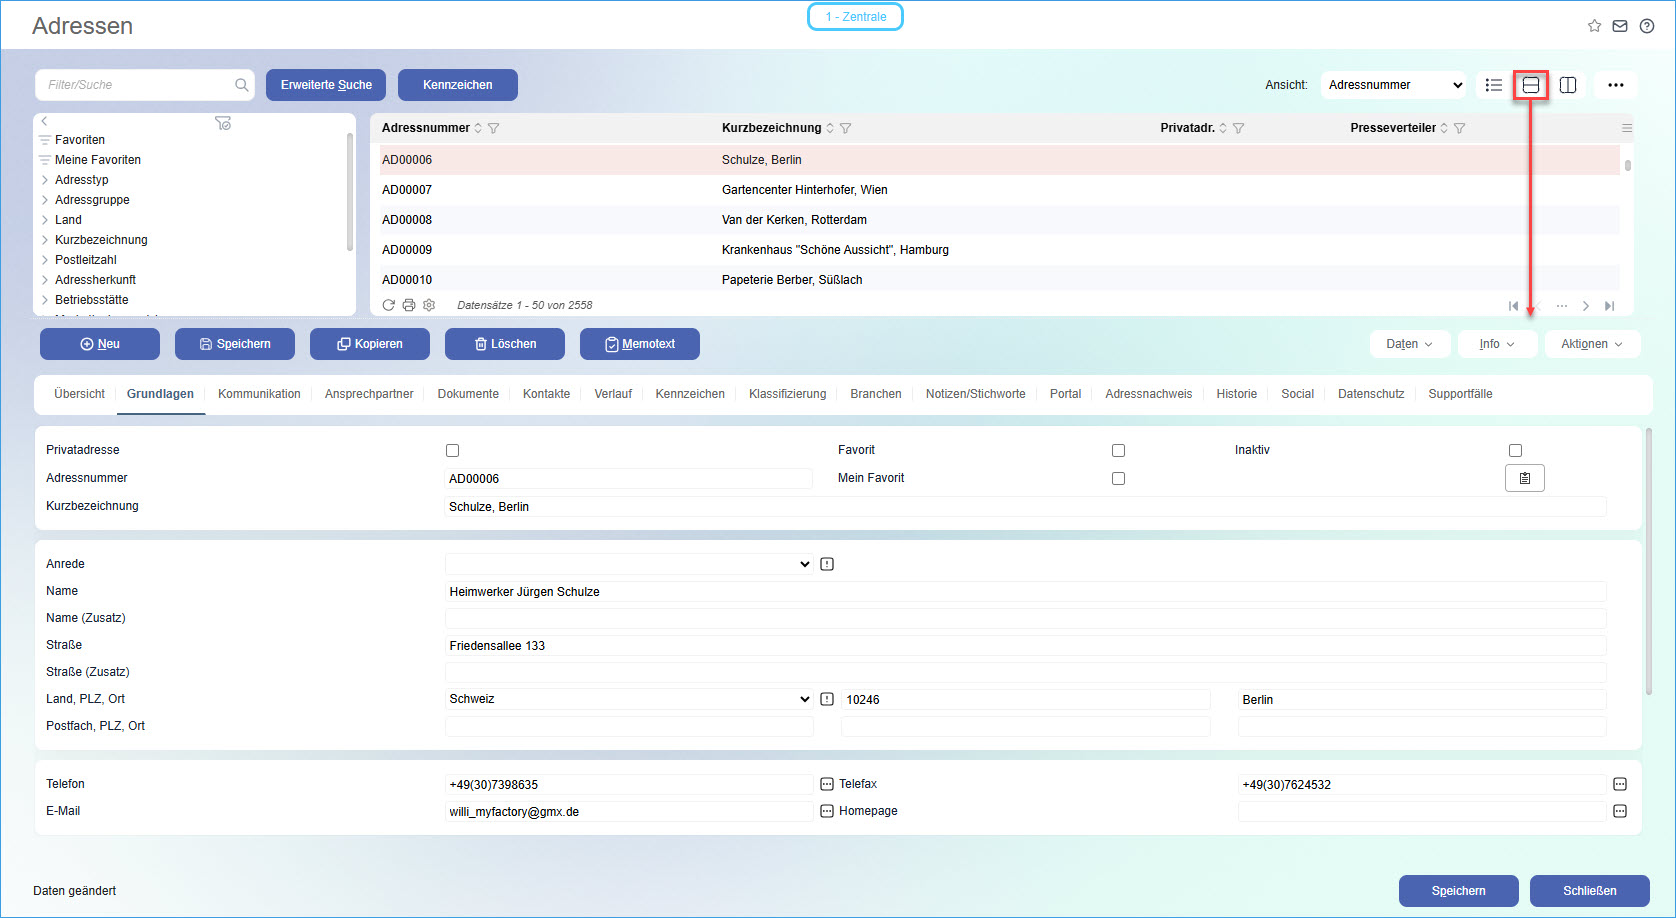The width and height of the screenshot is (1676, 918).
Task: Open the Aktionen dropdown menu
Action: point(1592,344)
